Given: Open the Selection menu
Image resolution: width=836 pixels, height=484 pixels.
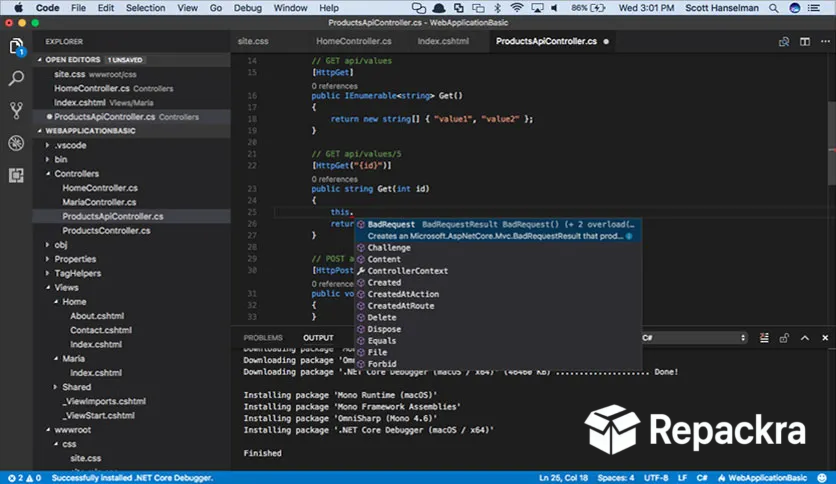Looking at the screenshot, I should point(145,8).
